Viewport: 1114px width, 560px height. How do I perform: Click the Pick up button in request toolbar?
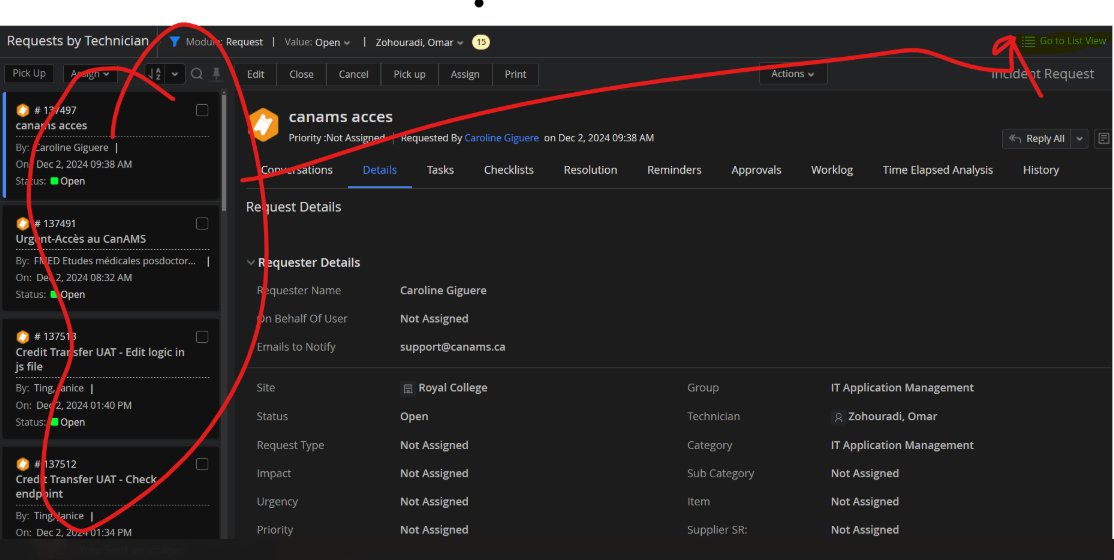point(409,74)
